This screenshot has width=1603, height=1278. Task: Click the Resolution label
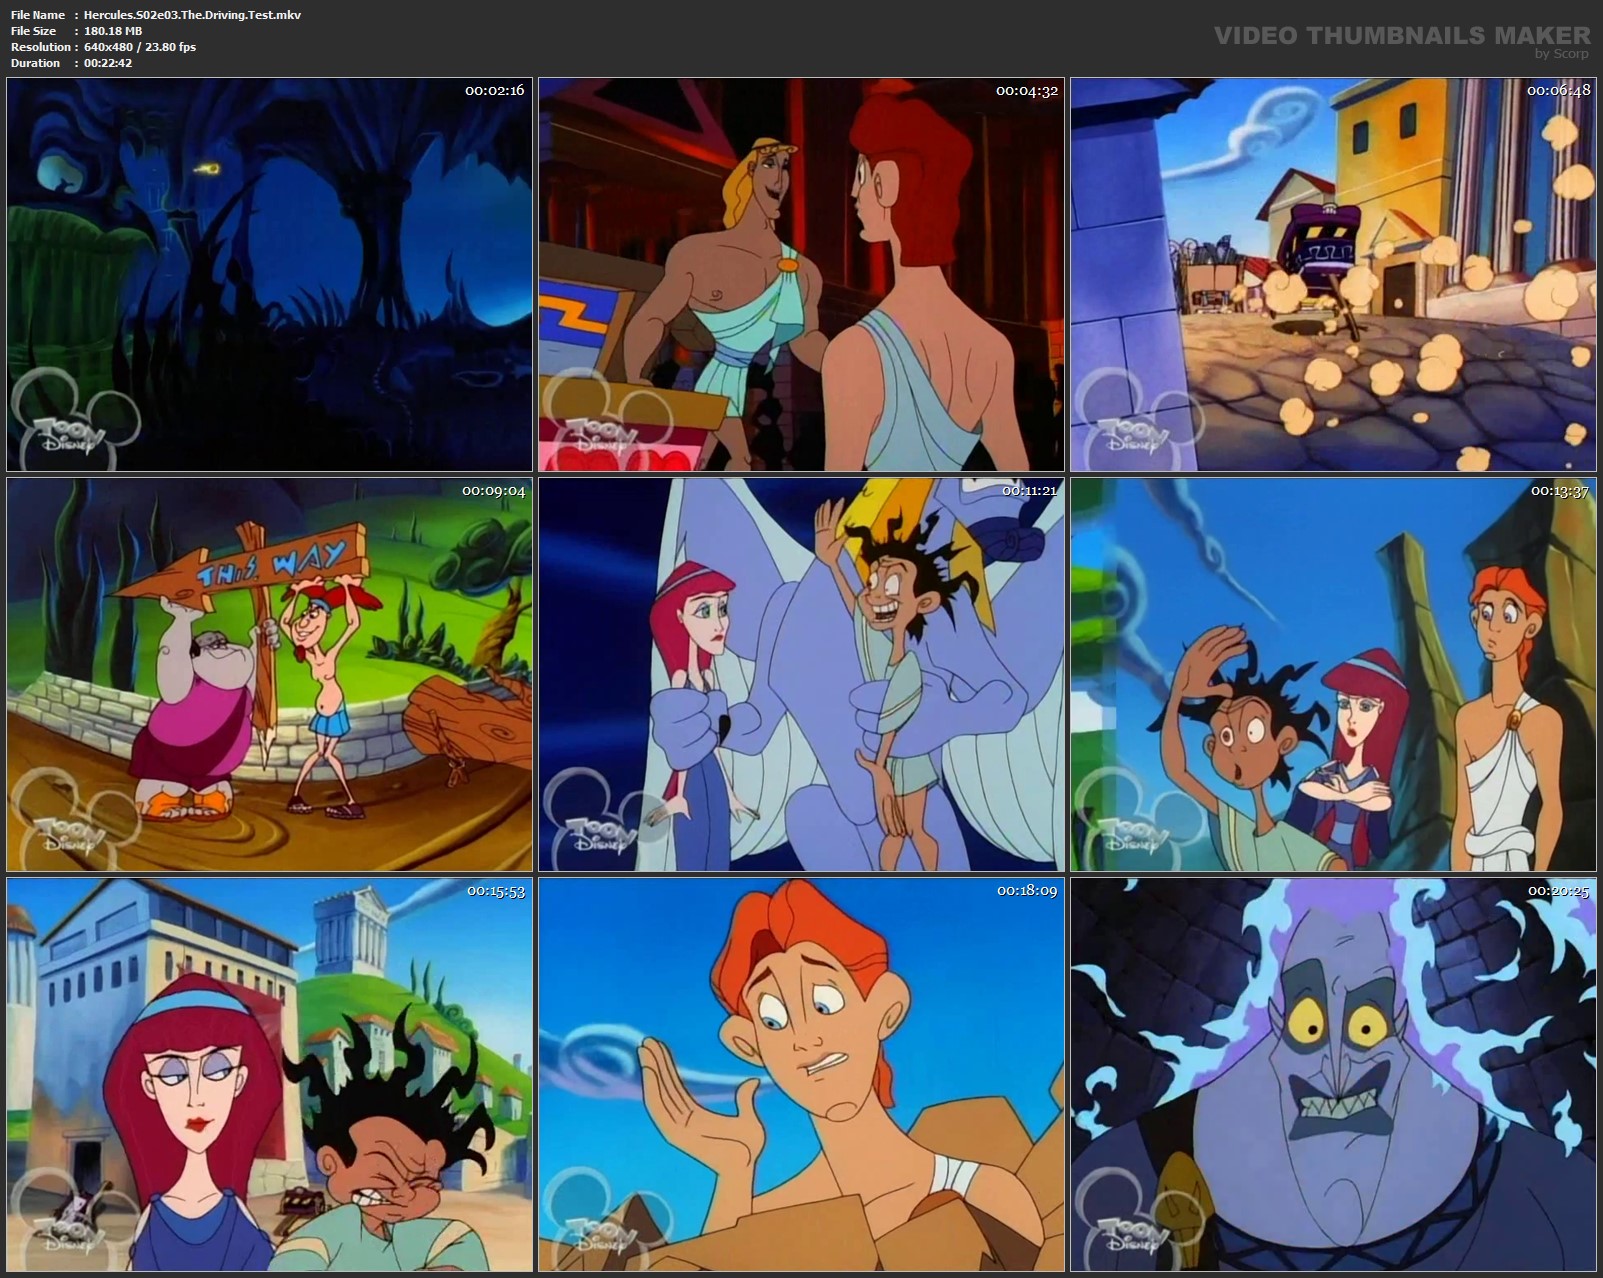40,47
